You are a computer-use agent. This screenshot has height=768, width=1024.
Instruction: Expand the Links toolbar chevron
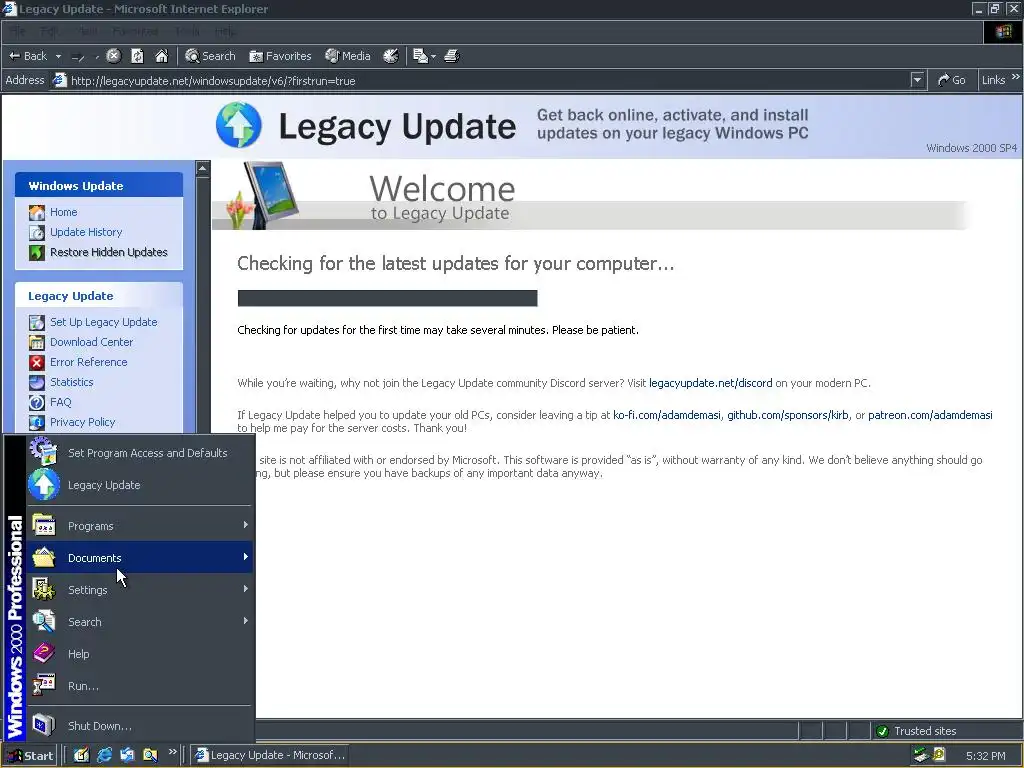[1016, 77]
